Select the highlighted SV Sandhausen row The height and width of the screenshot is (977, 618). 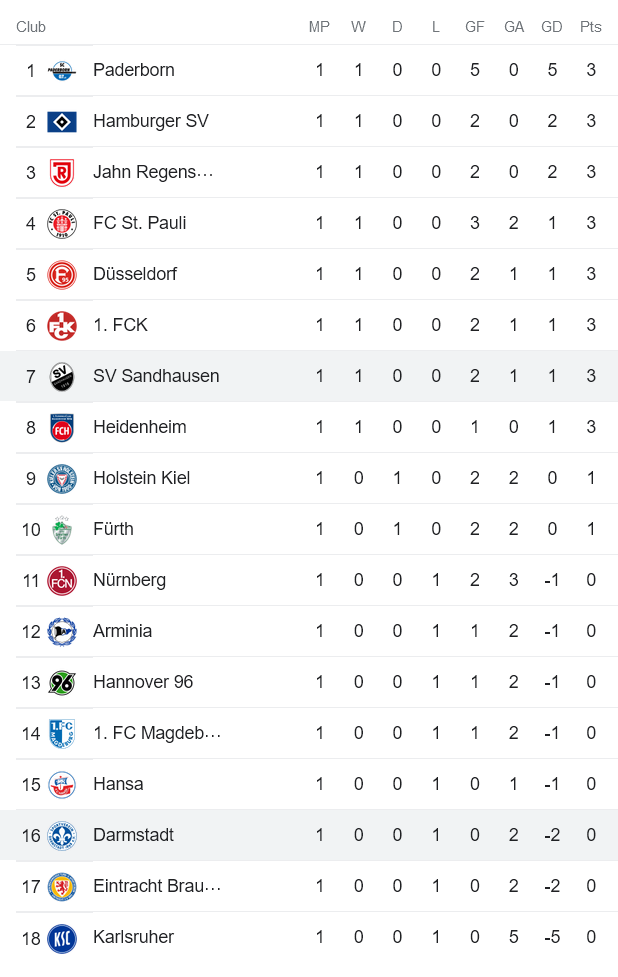(309, 376)
